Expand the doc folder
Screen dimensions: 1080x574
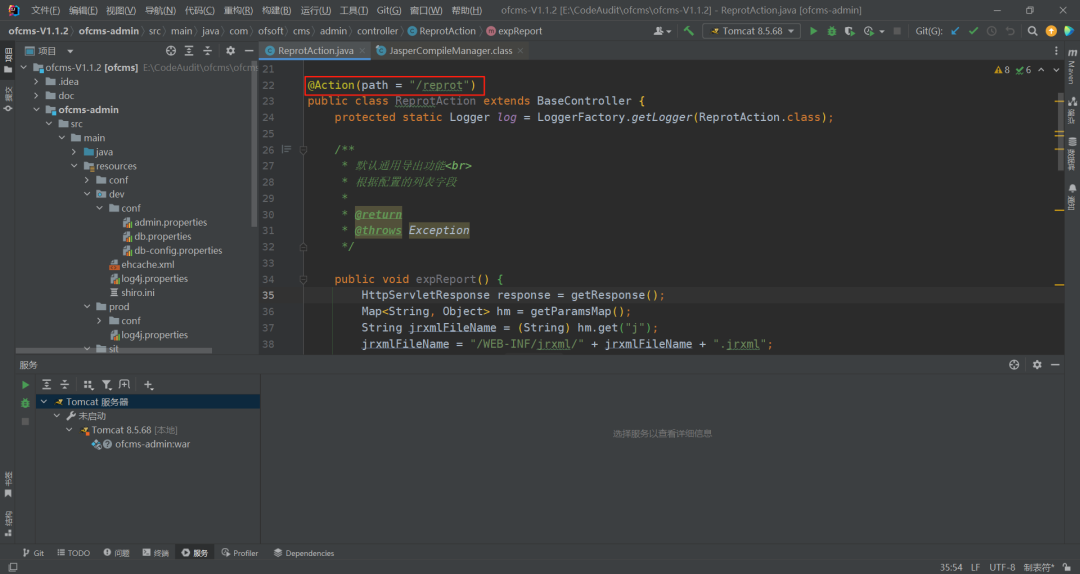click(x=37, y=96)
